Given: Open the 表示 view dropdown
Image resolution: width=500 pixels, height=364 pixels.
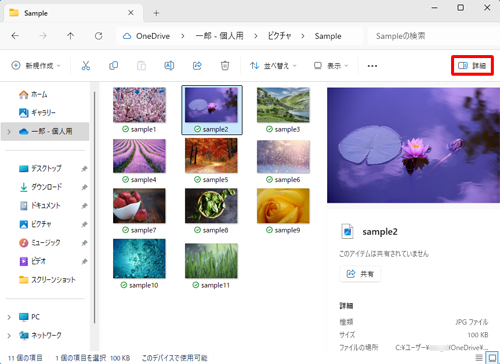Looking at the screenshot, I should pyautogui.click(x=331, y=66).
